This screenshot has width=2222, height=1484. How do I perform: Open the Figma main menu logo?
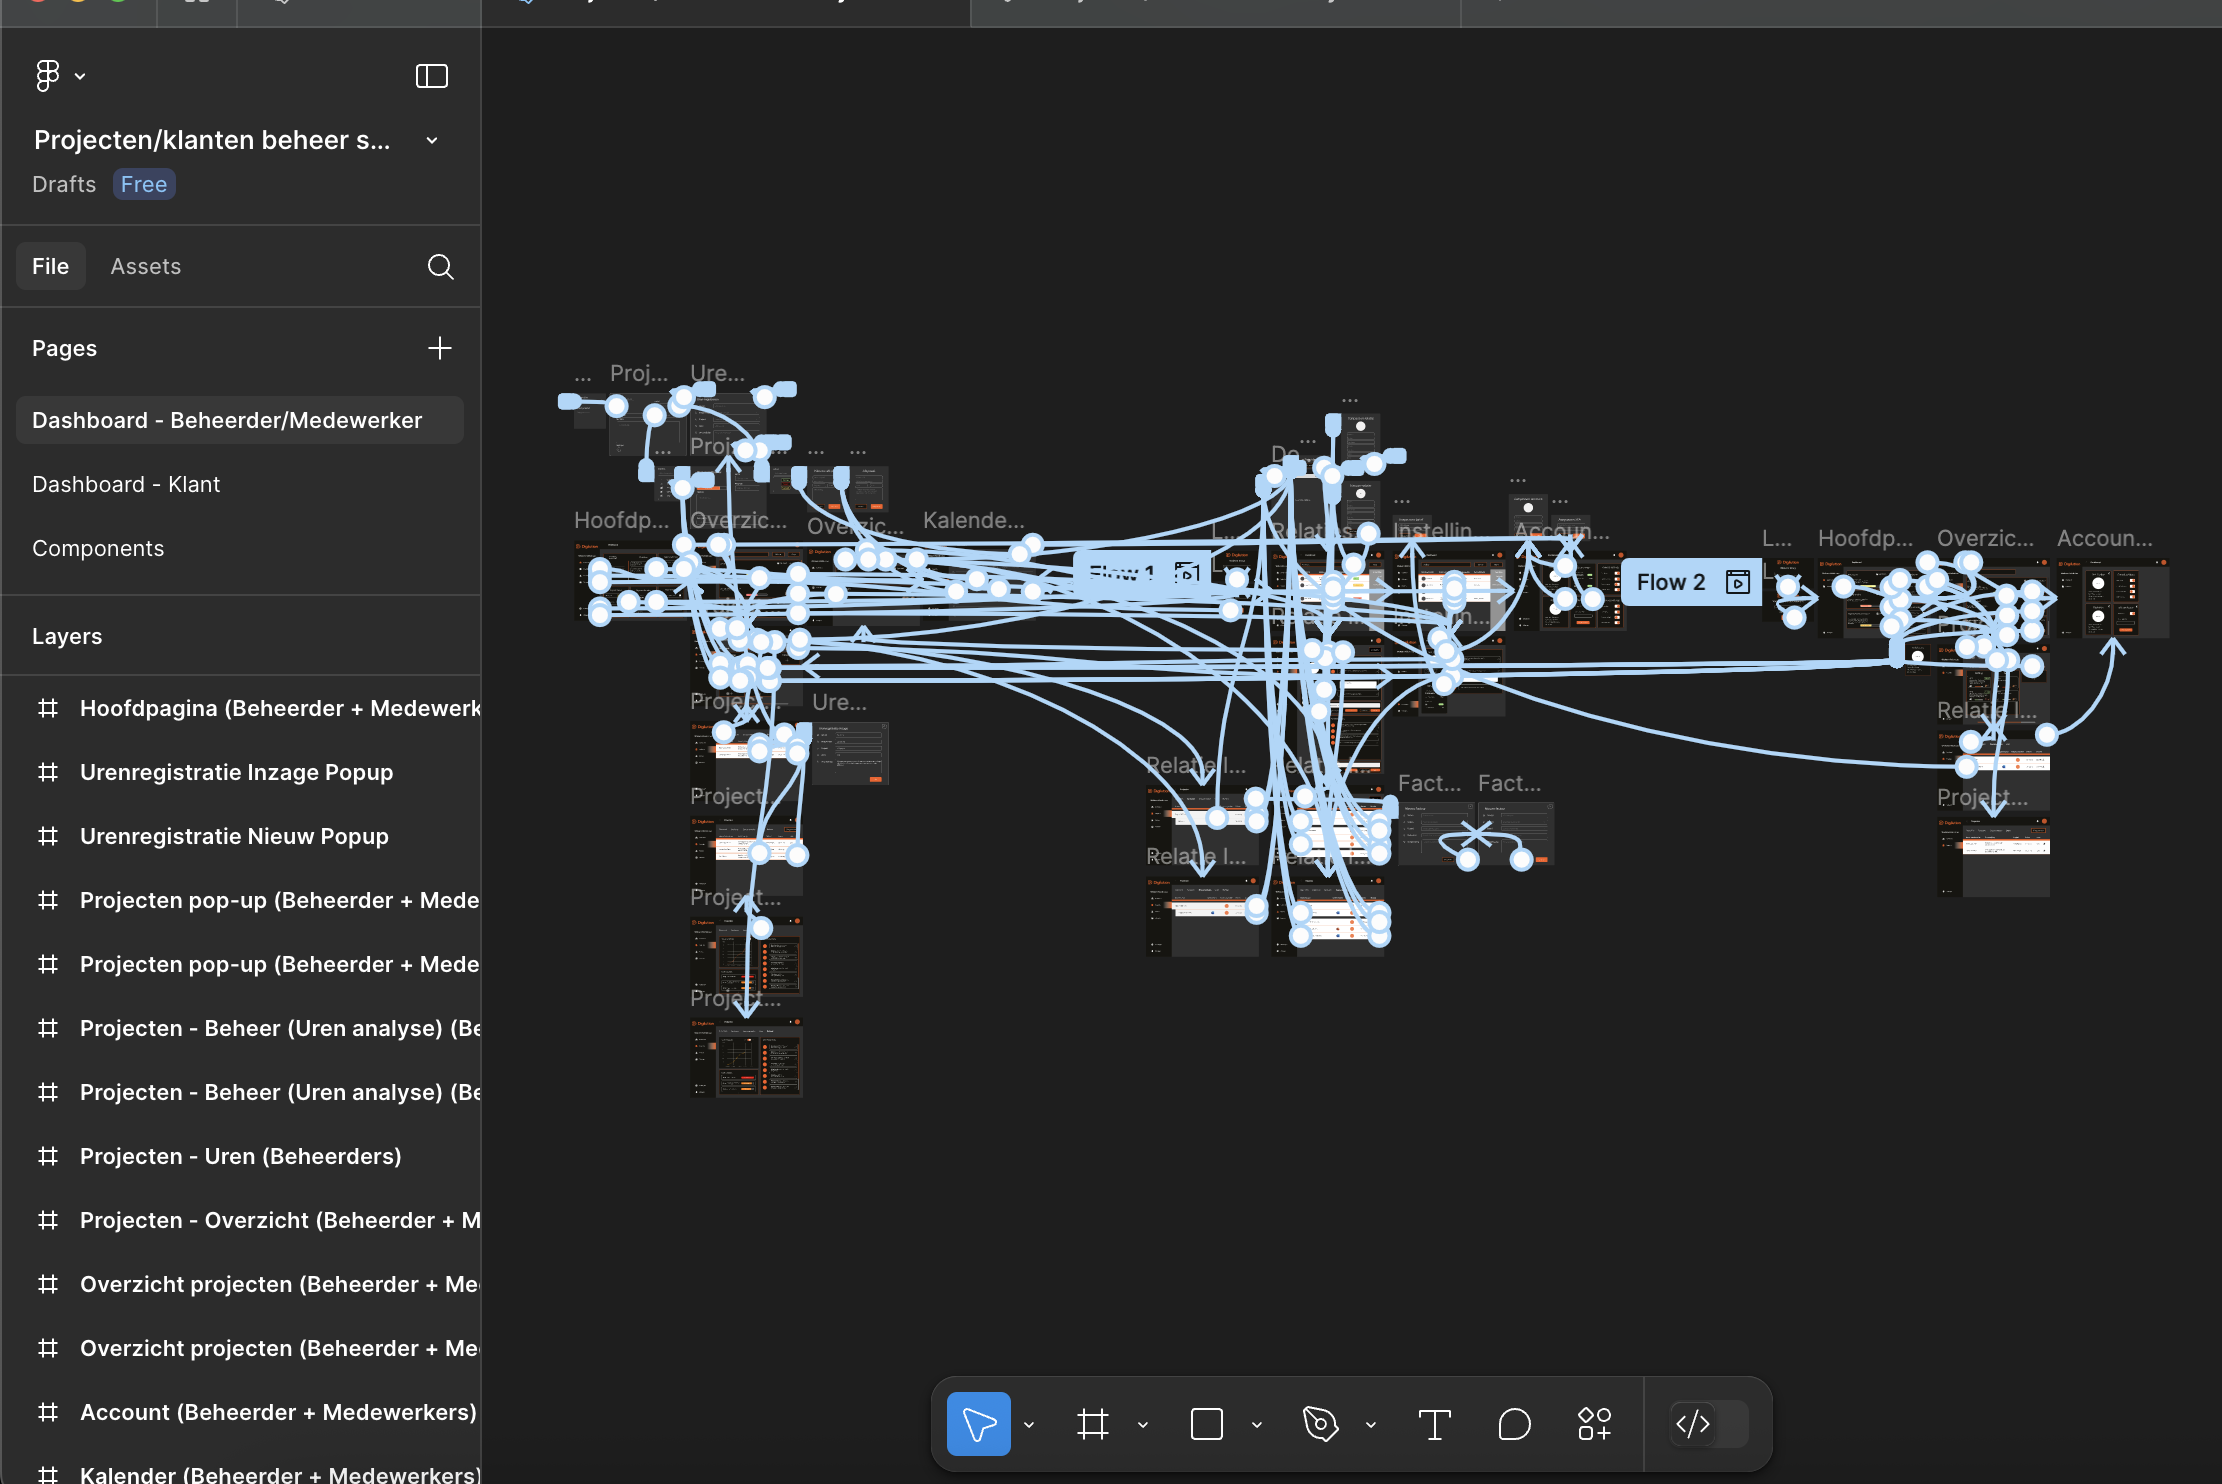click(x=47, y=76)
